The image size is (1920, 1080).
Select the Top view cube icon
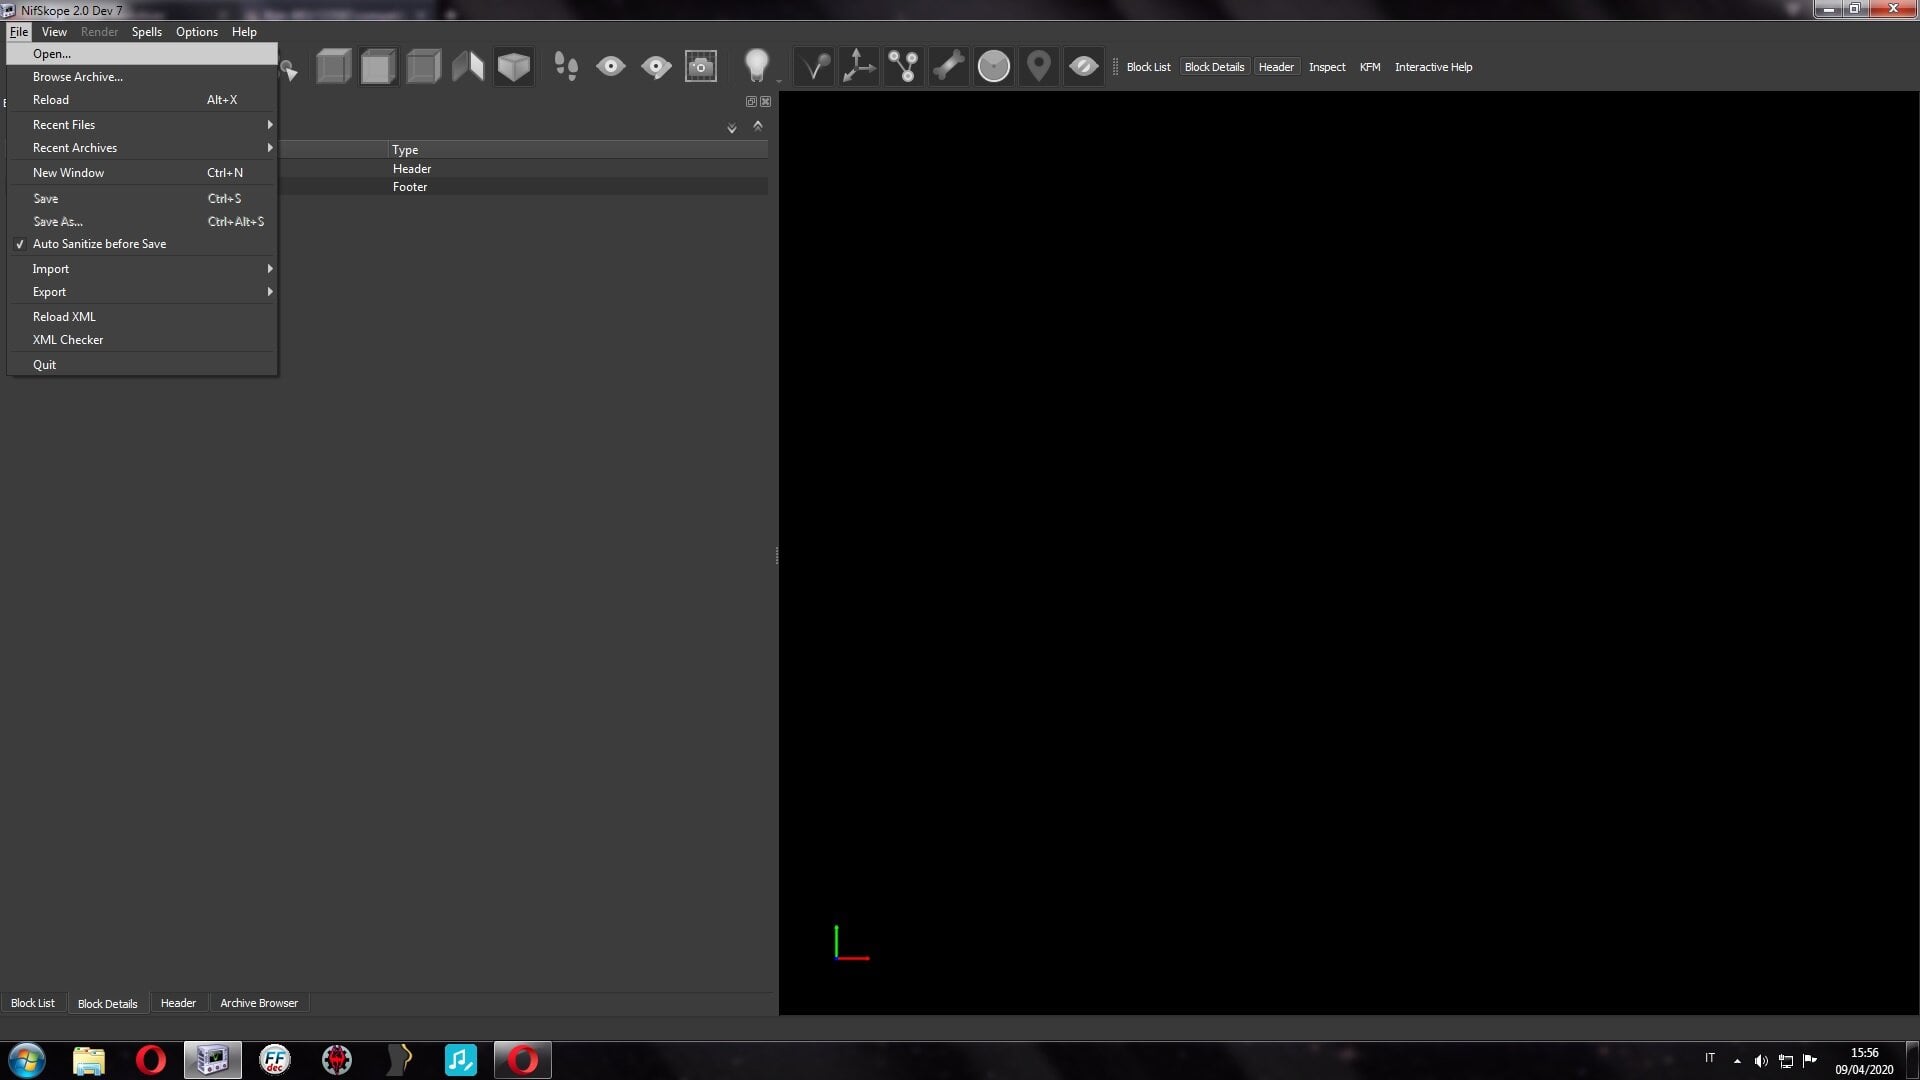tap(333, 67)
